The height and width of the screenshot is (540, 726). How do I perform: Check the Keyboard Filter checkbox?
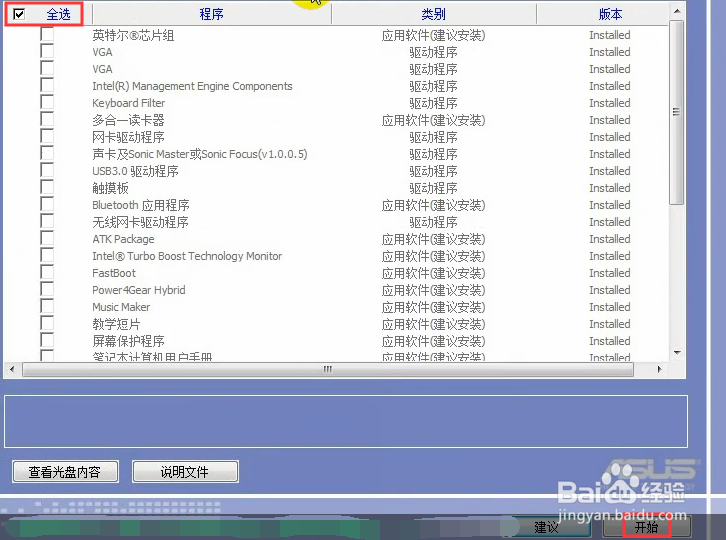(47, 102)
